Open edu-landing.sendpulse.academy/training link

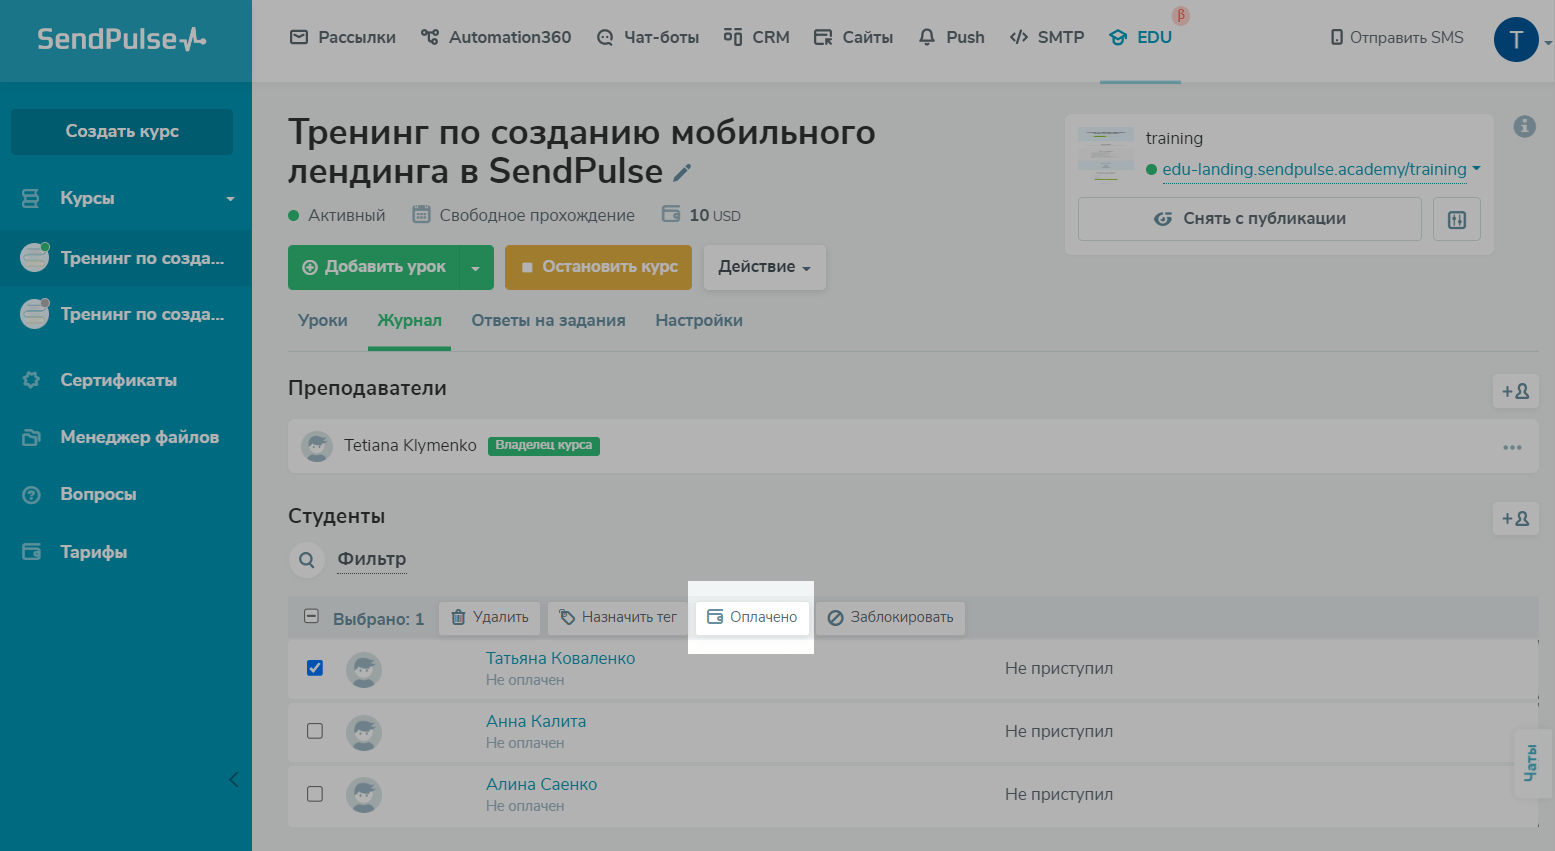[x=1314, y=169]
